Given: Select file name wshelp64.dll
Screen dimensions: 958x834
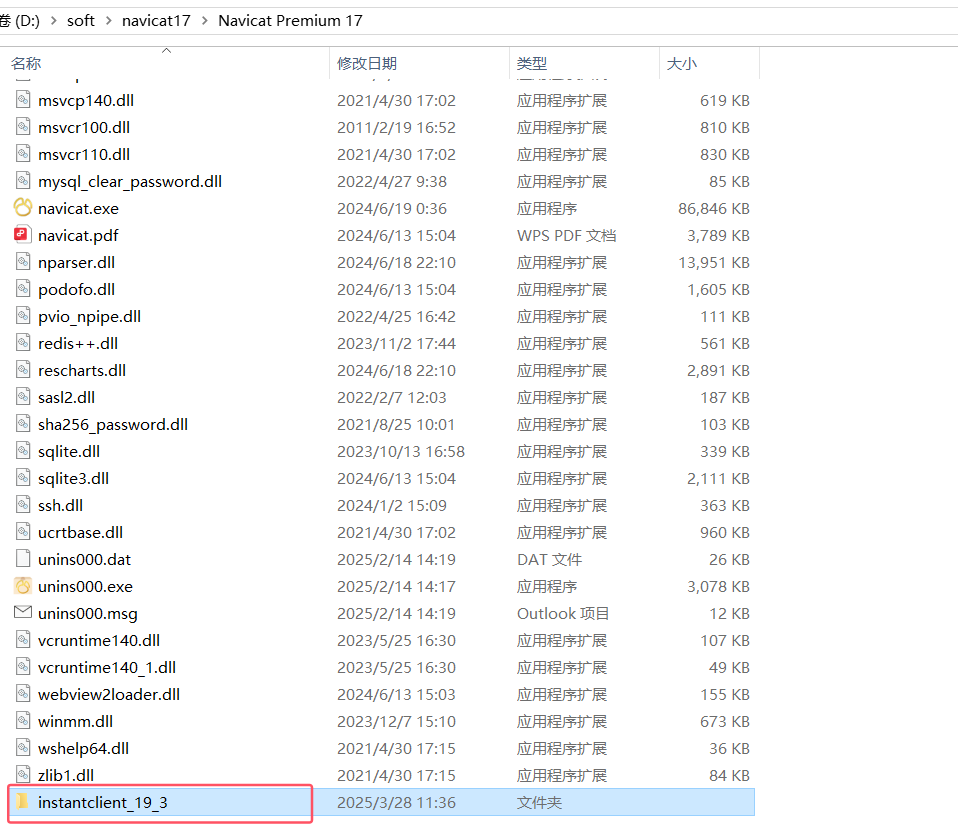Looking at the screenshot, I should [83, 748].
